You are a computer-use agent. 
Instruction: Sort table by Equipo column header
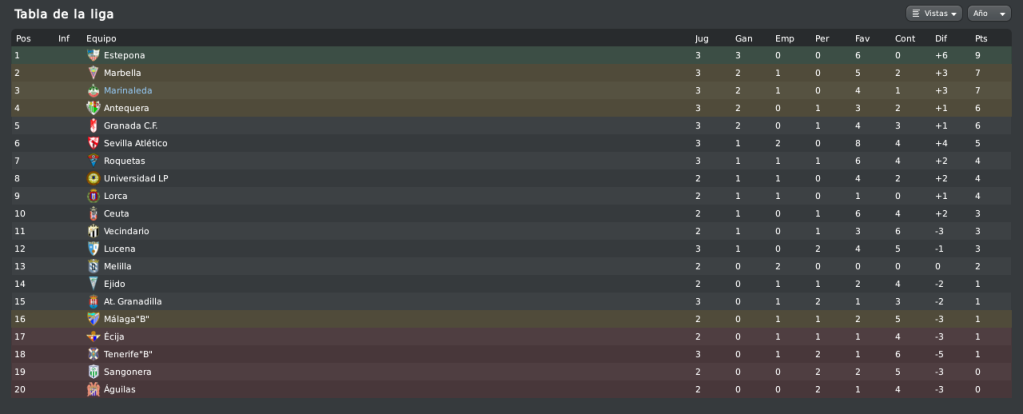[x=101, y=38]
